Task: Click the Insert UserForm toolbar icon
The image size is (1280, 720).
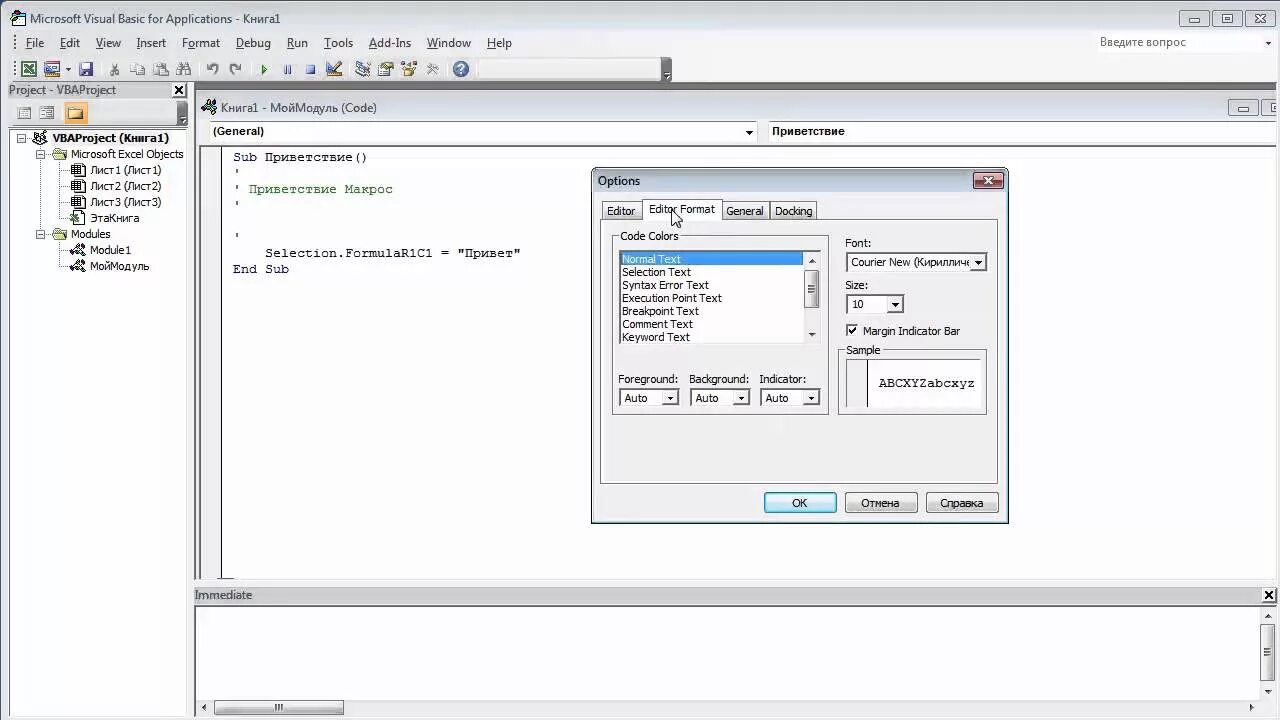Action: click(x=52, y=69)
